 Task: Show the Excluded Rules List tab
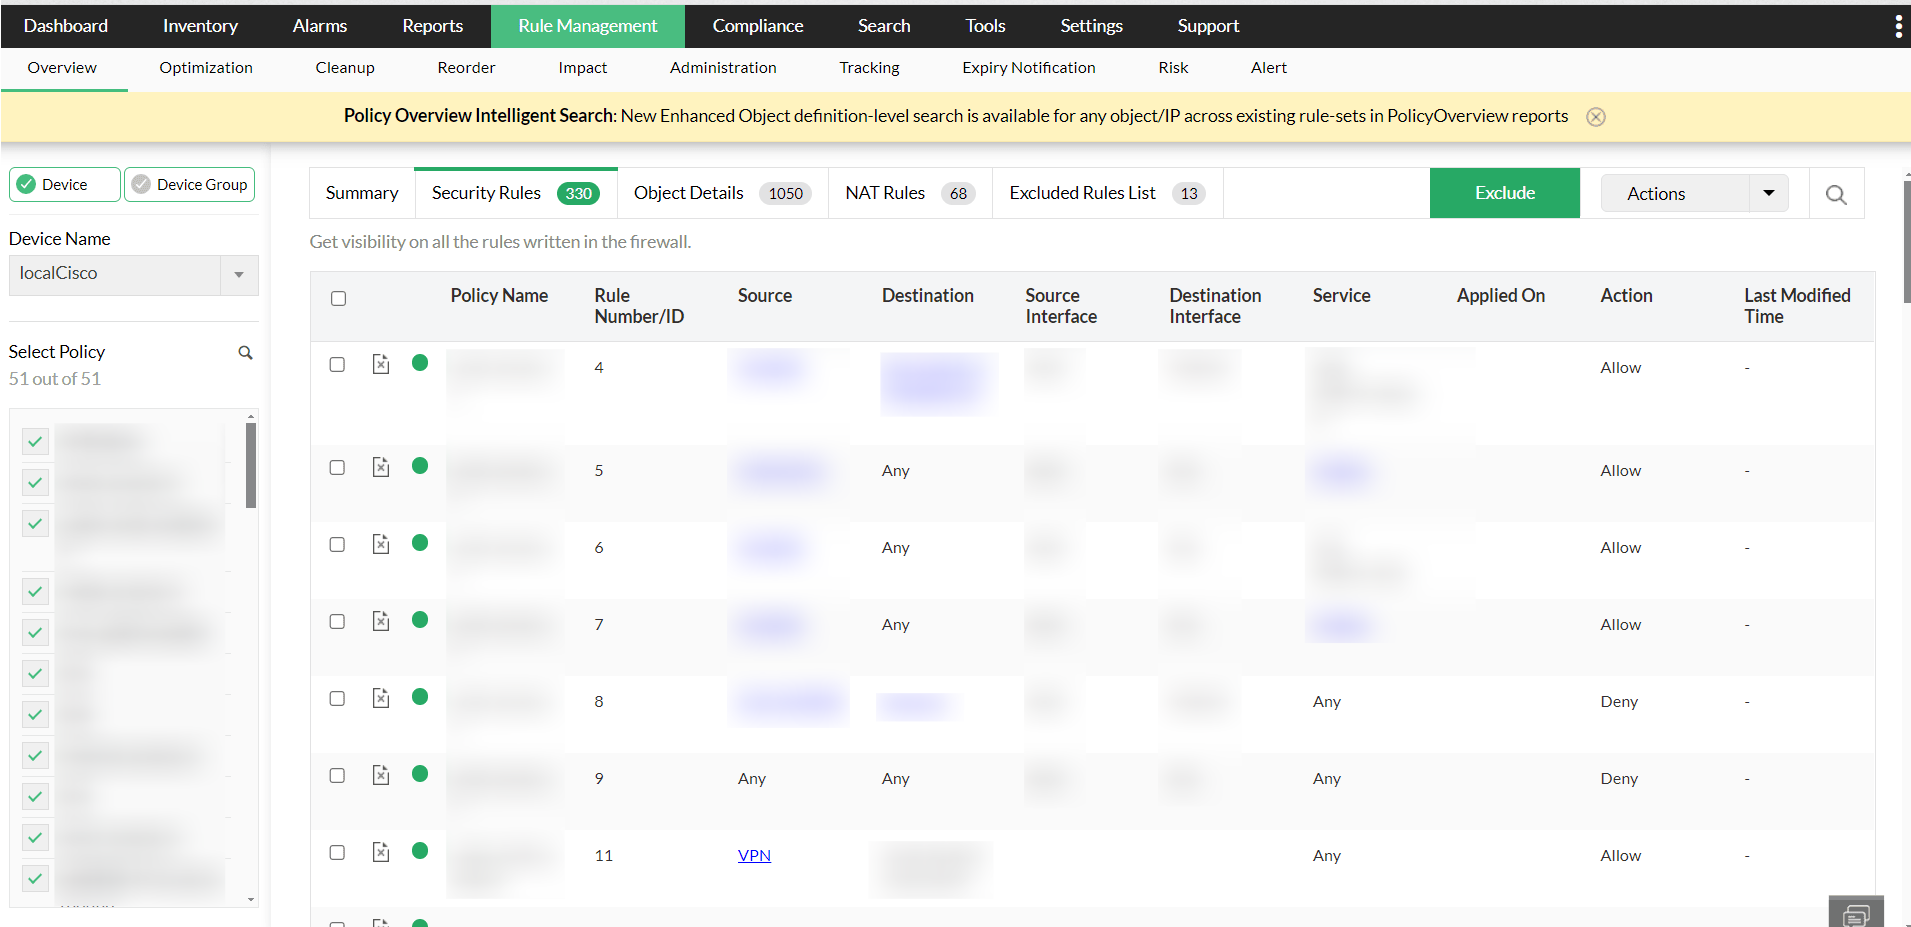(x=1107, y=193)
